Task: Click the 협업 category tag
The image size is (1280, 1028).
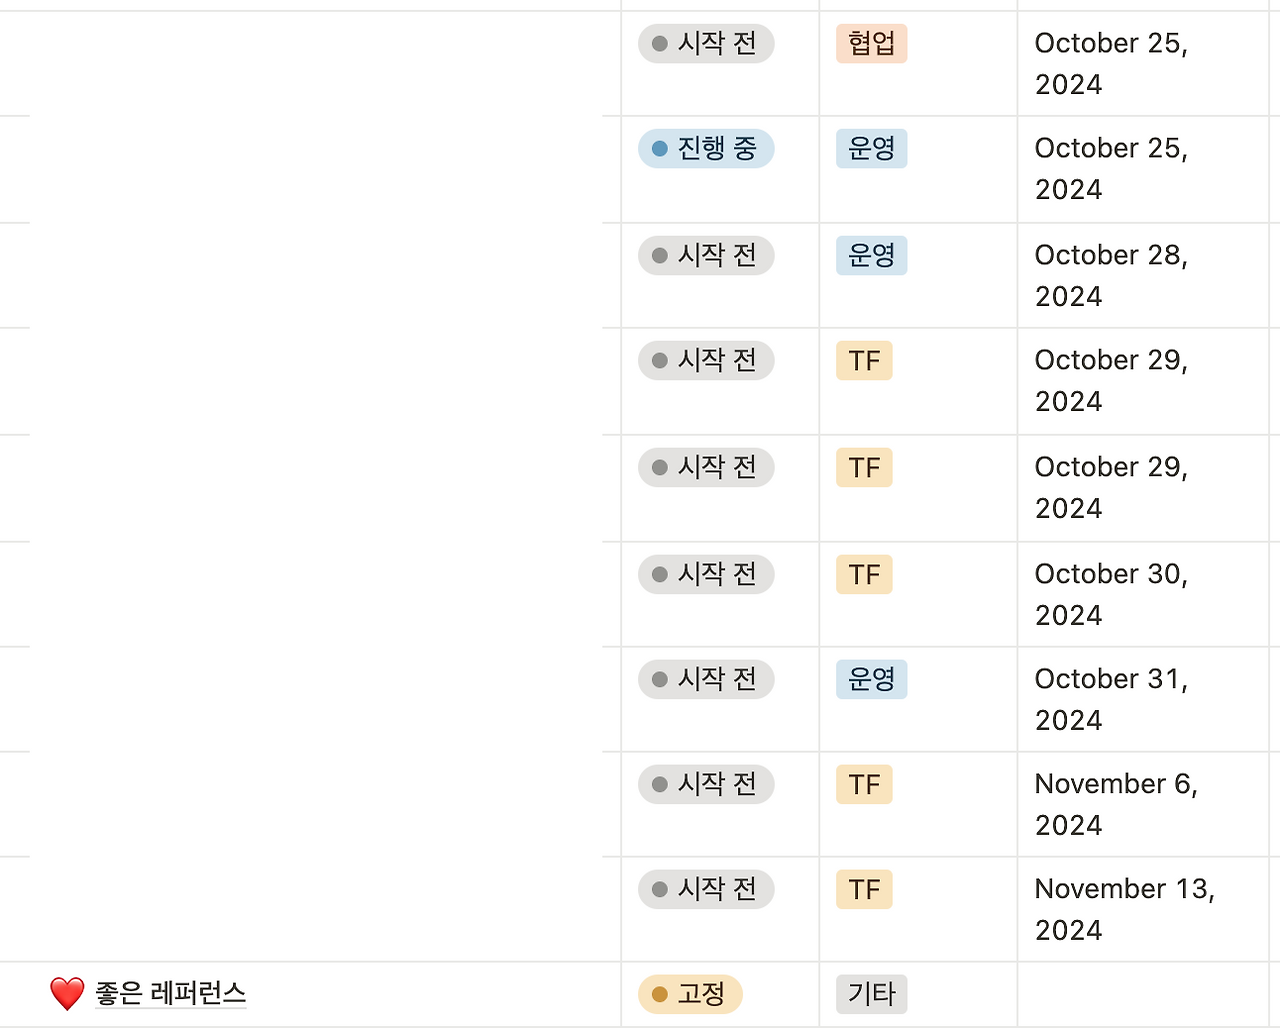Action: point(871,43)
